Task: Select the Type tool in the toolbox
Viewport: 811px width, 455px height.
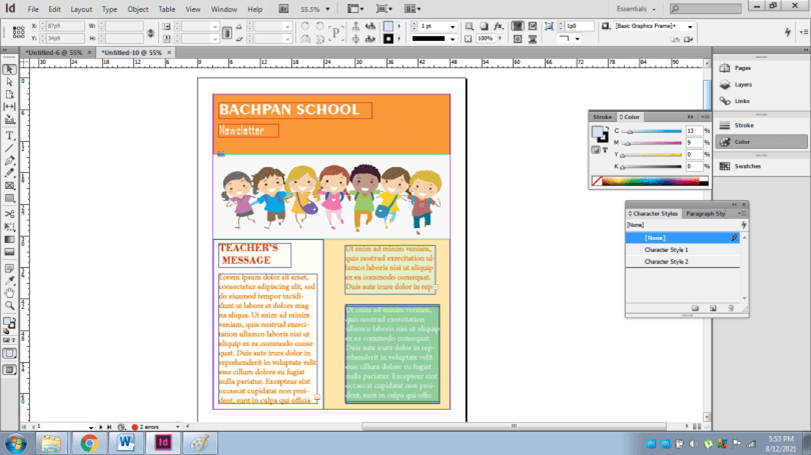Action: pos(10,135)
